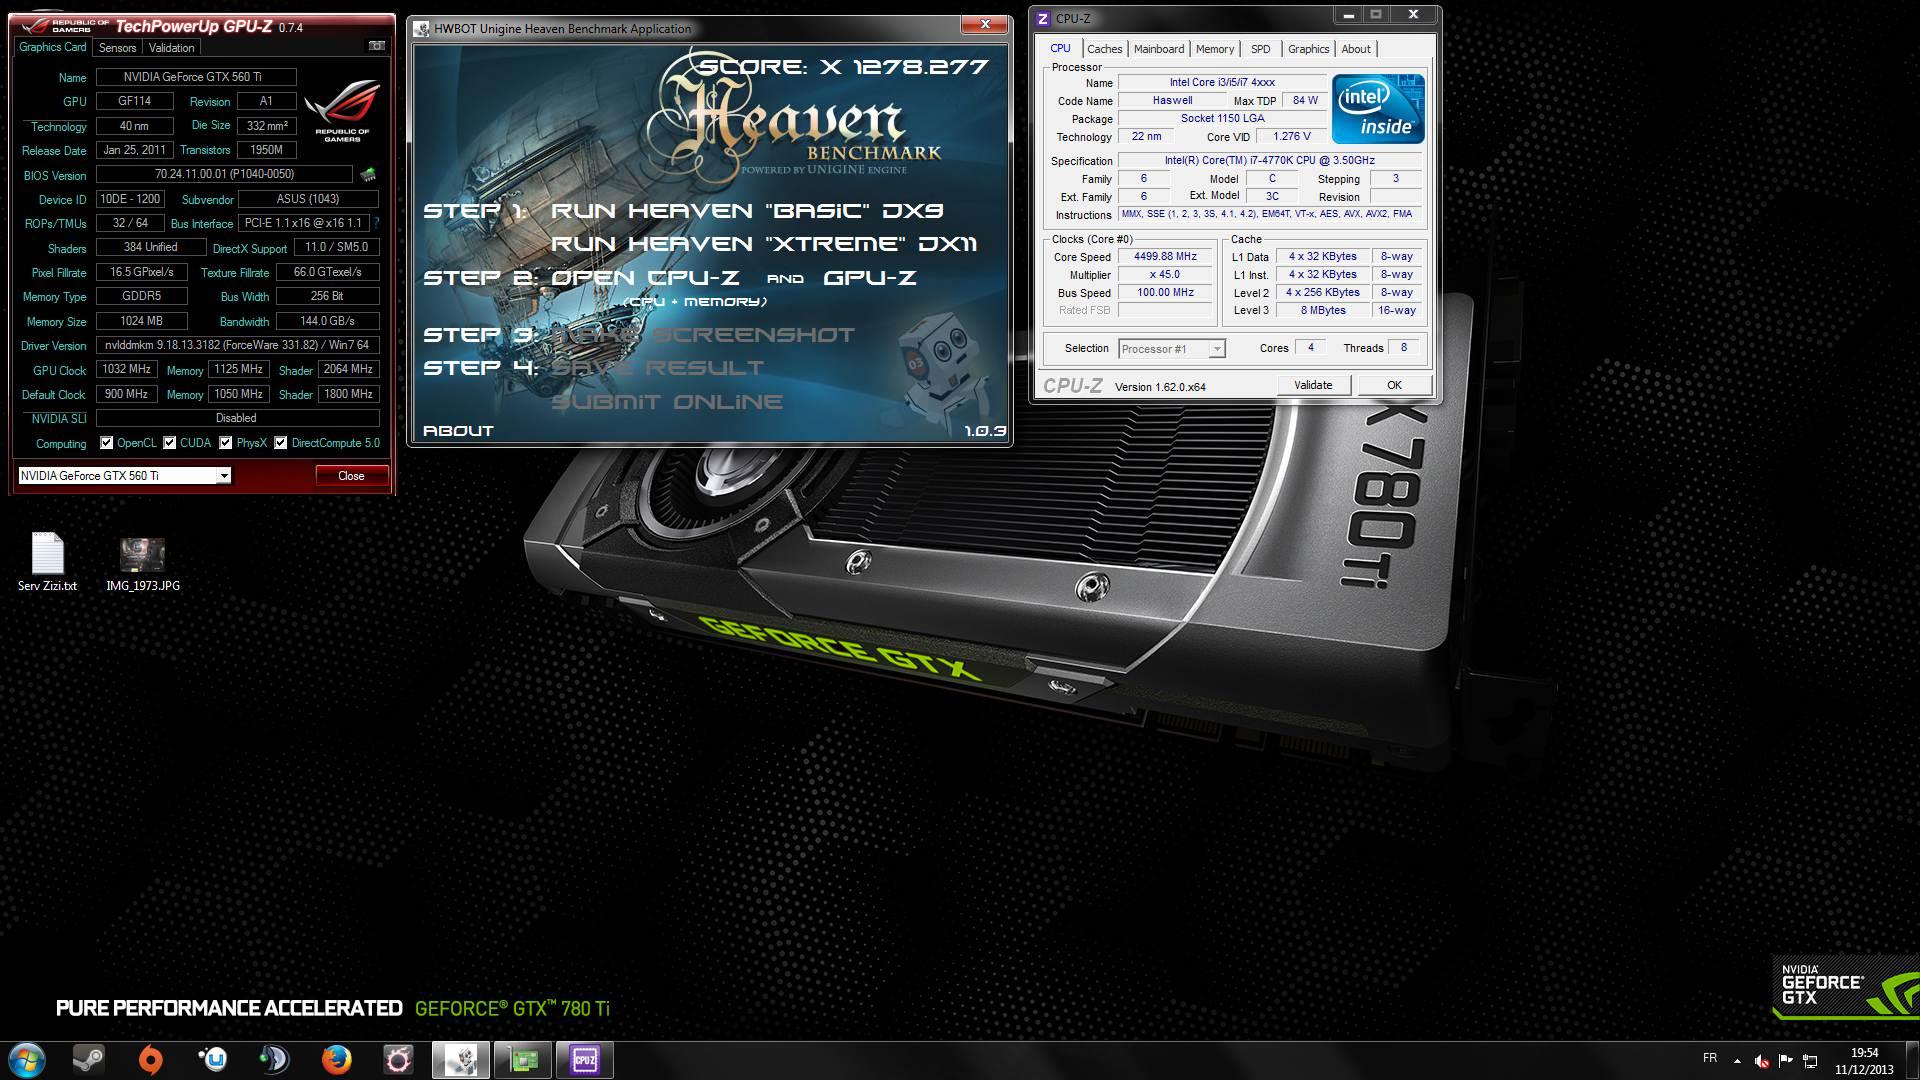Toggle the DirectCompute 5.0 checkbox
The height and width of the screenshot is (1080, 1920).
click(x=281, y=443)
